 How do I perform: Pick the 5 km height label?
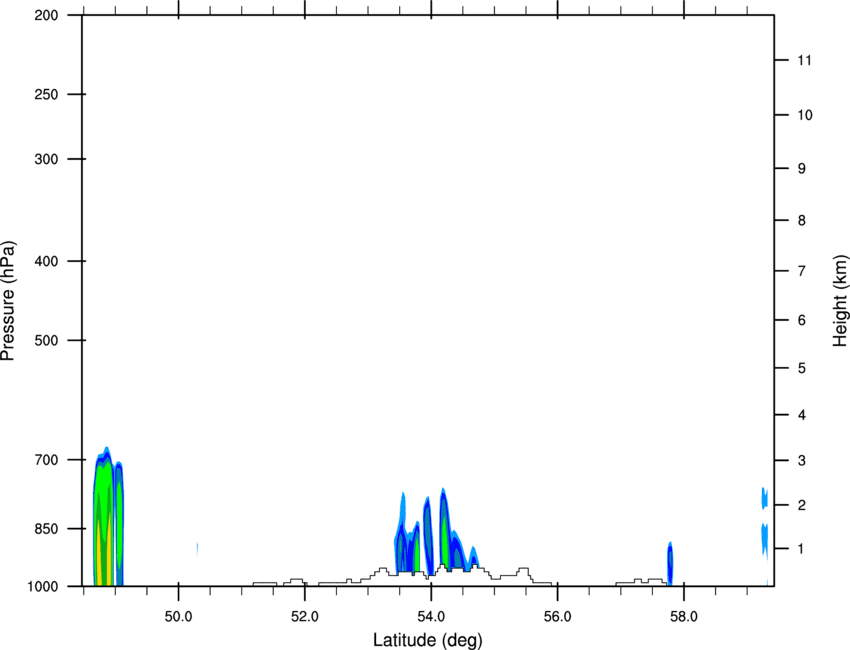(x=802, y=368)
